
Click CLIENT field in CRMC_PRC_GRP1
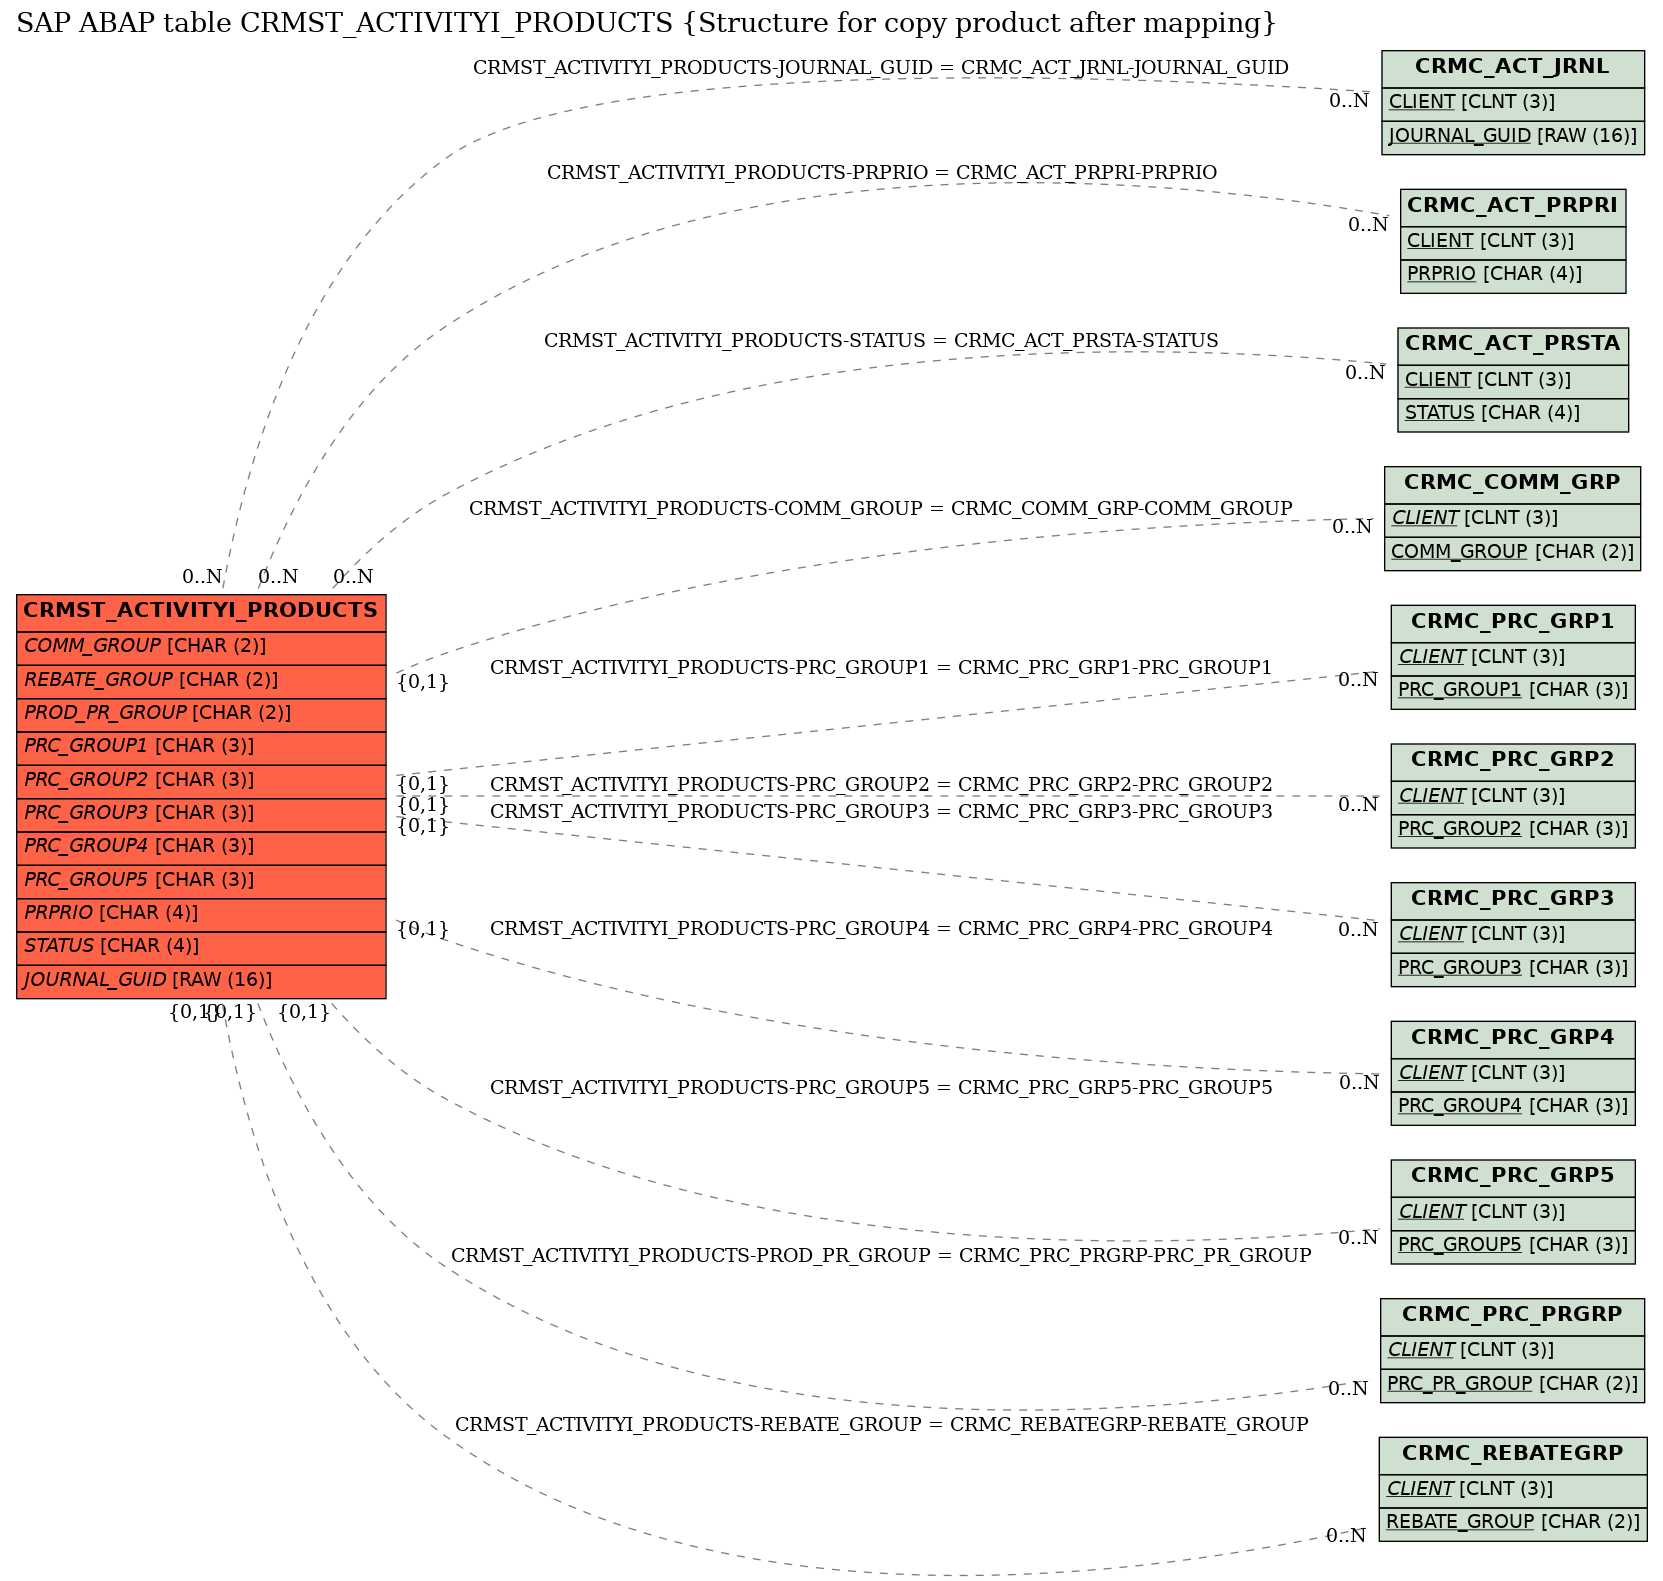coord(1512,658)
